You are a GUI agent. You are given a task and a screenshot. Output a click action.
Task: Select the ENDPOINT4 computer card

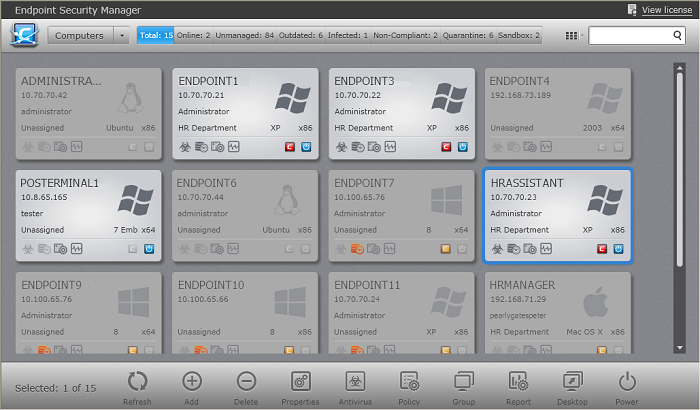[x=558, y=113]
